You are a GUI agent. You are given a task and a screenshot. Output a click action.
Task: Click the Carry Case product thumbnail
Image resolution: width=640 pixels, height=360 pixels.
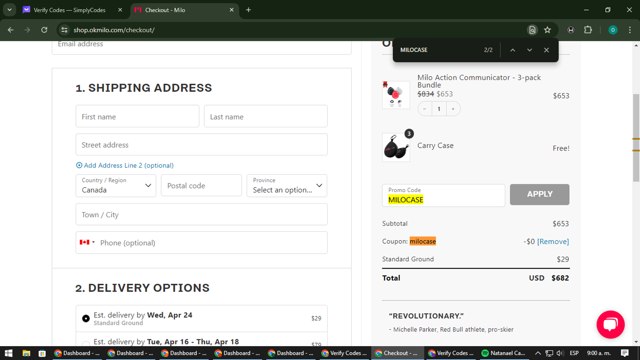(396, 147)
